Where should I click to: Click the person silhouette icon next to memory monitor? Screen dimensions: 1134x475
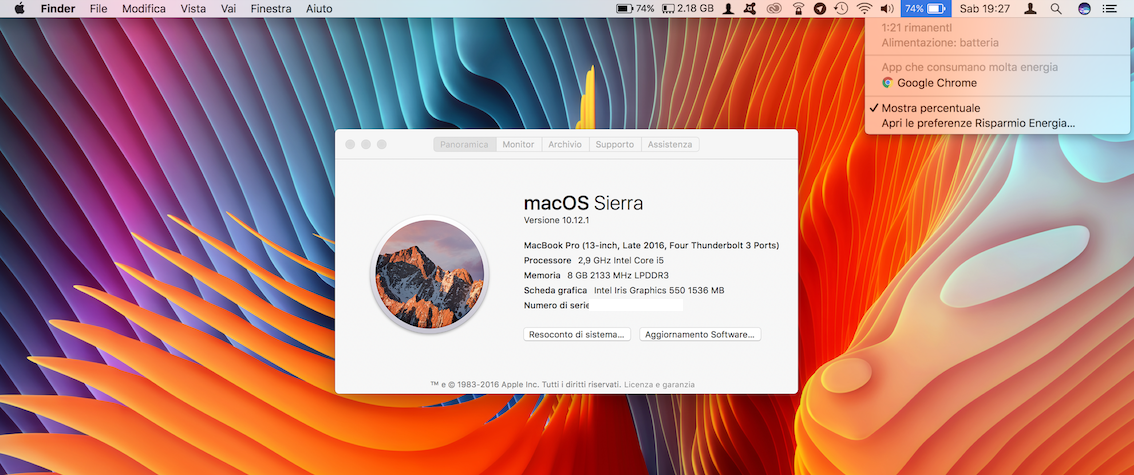[729, 9]
